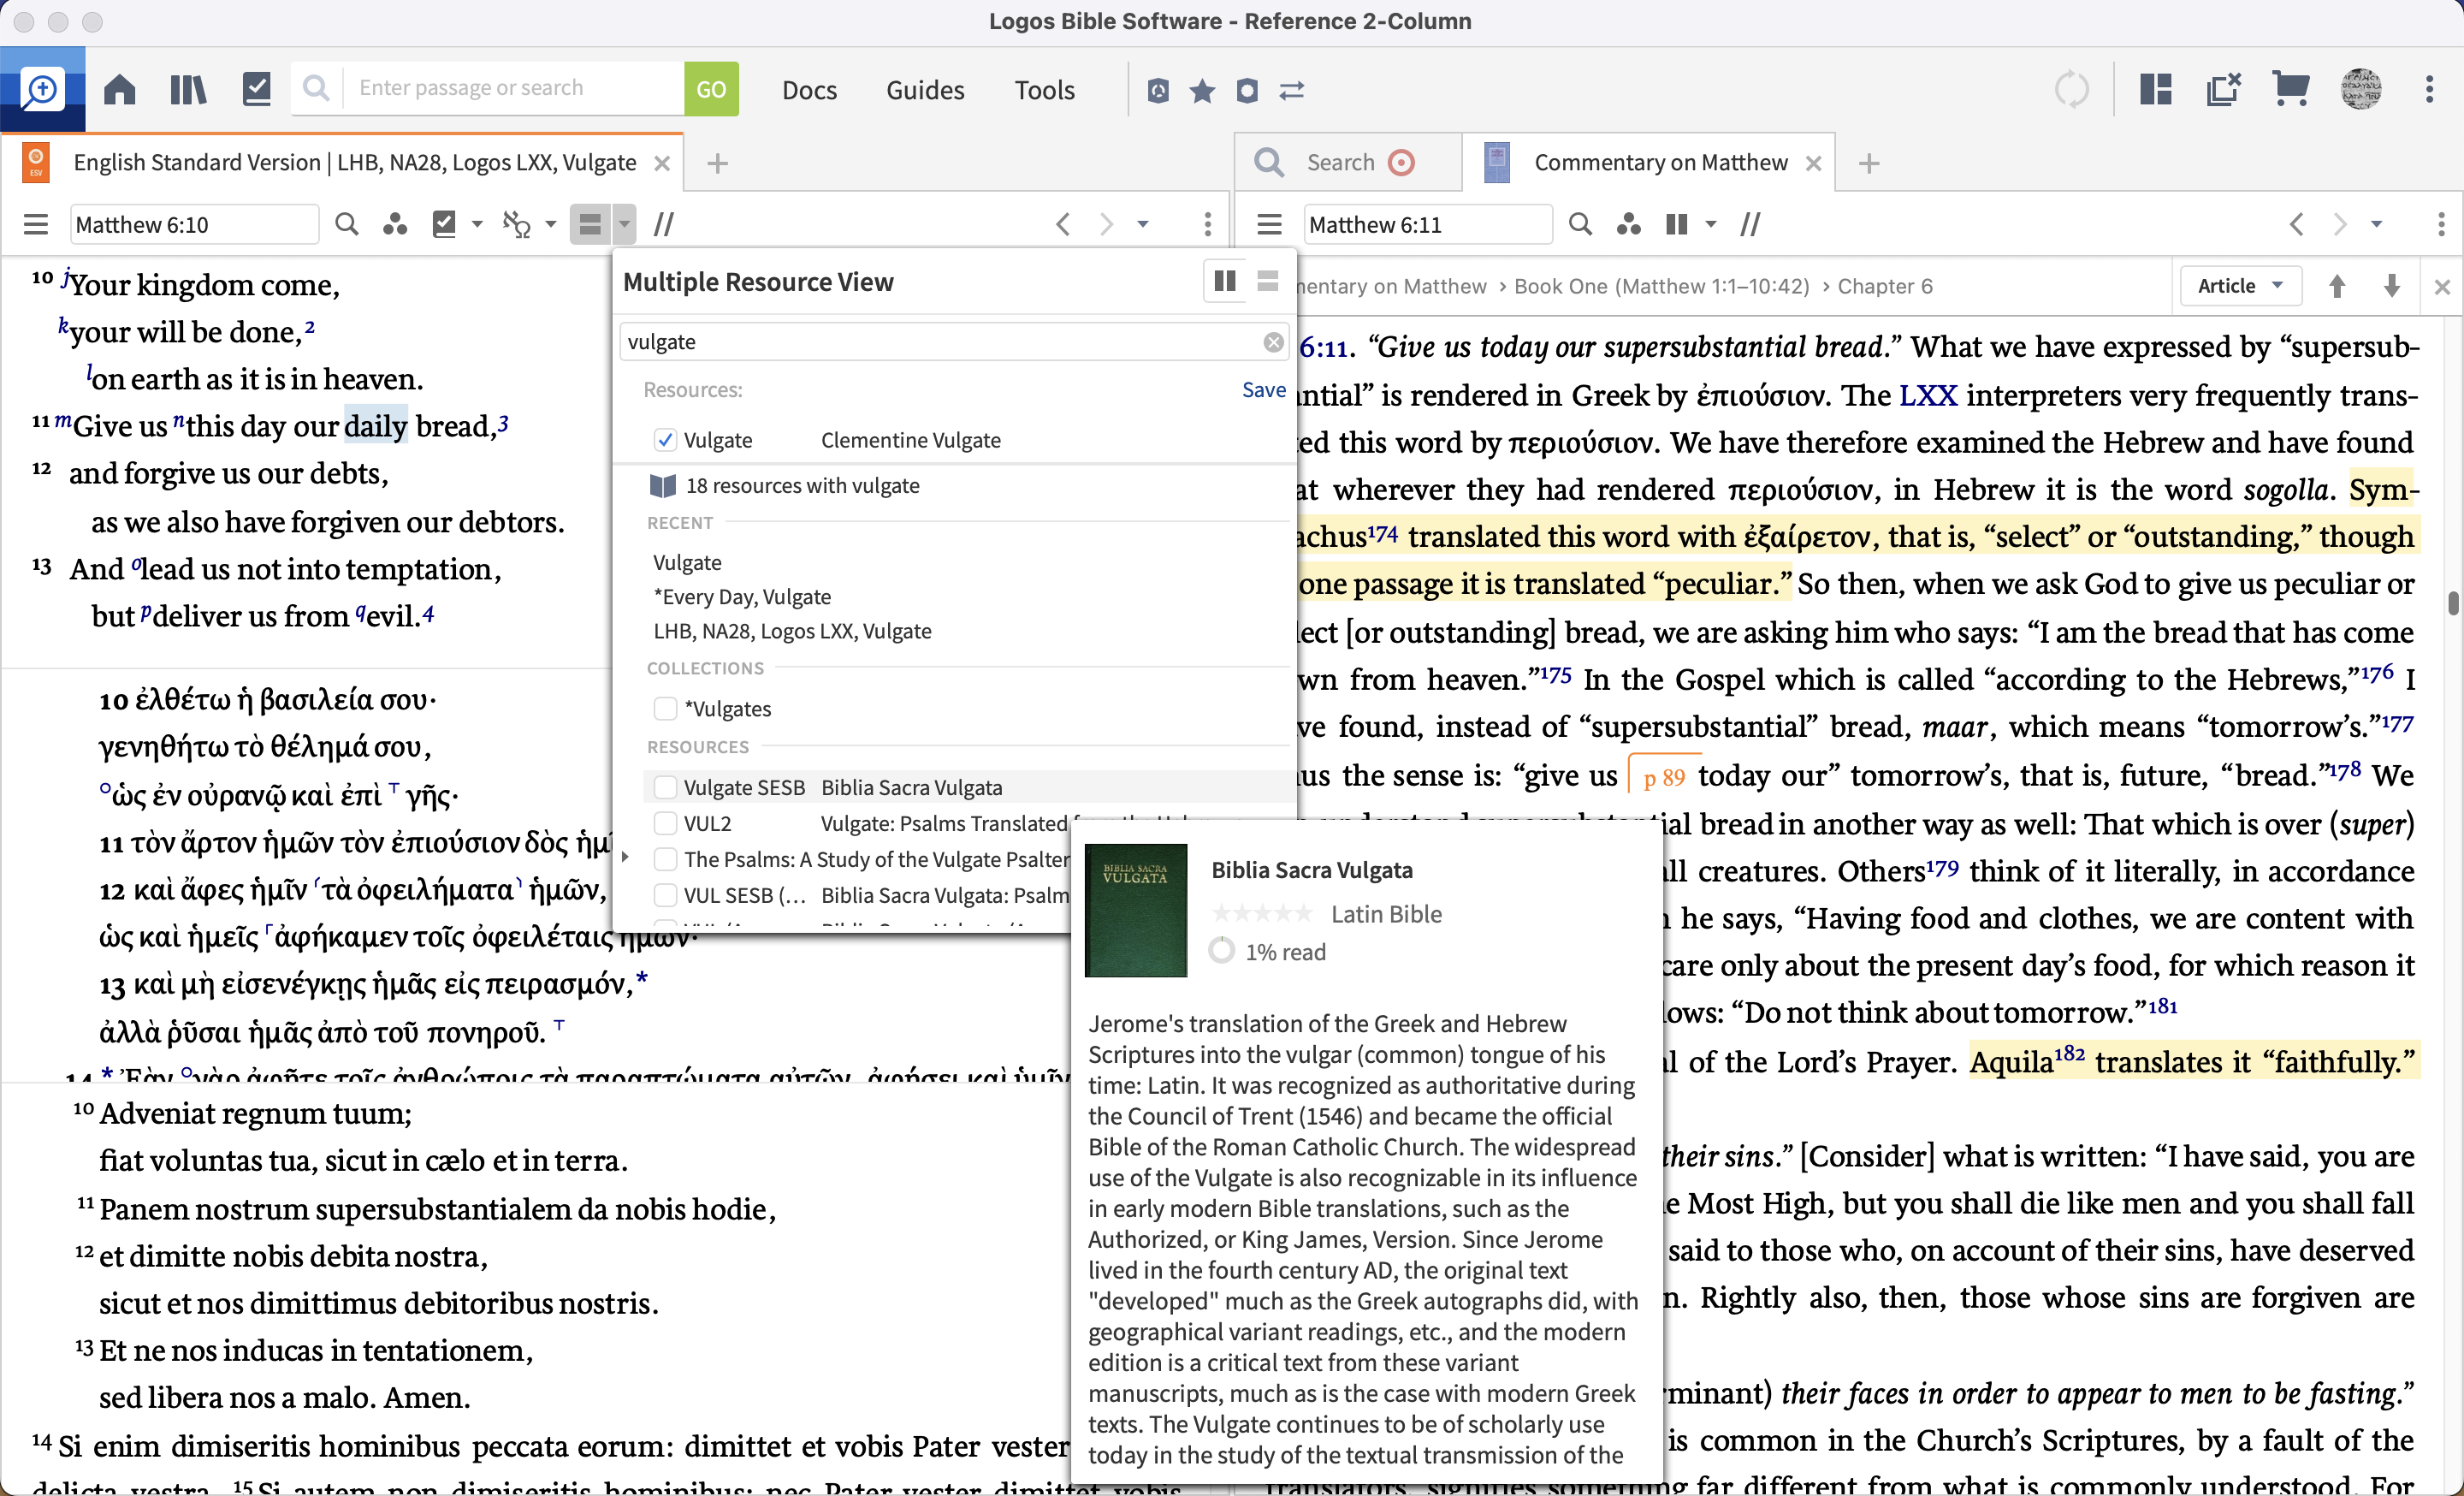Click the inline search magnifier in the commentary panel
This screenshot has height=1496, width=2464.
pos(1580,224)
